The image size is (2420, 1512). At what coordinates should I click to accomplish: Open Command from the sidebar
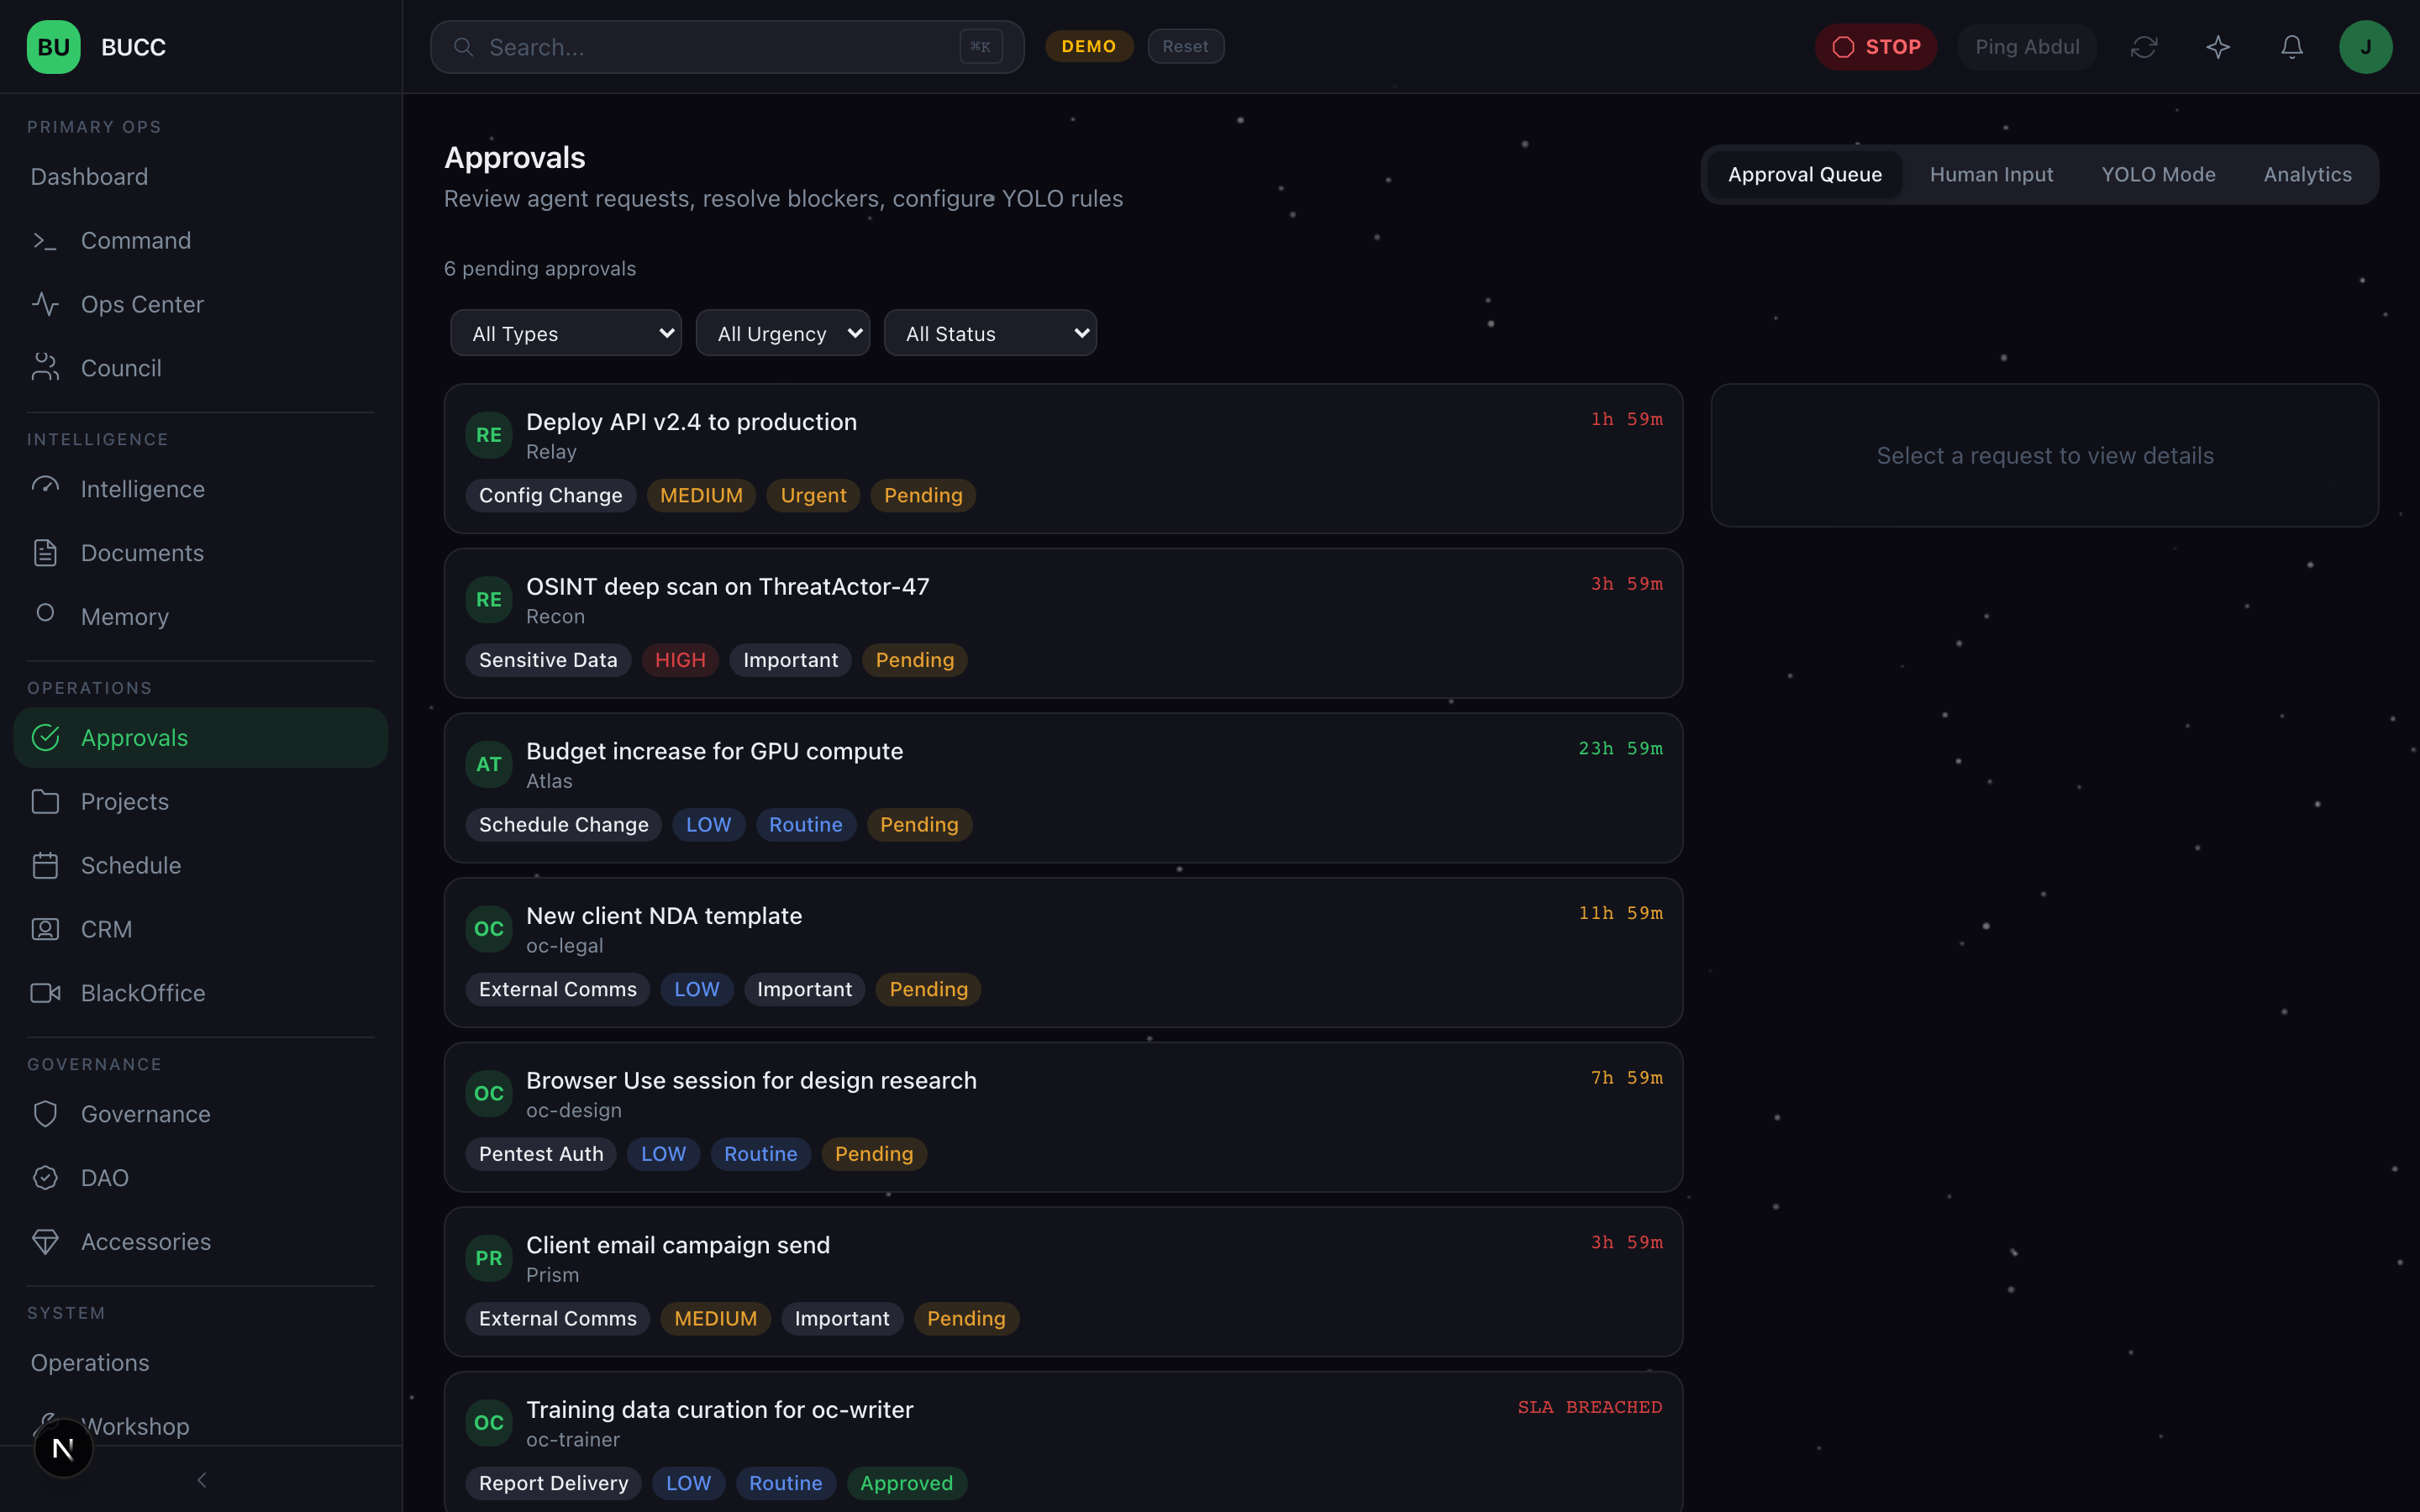135,241
